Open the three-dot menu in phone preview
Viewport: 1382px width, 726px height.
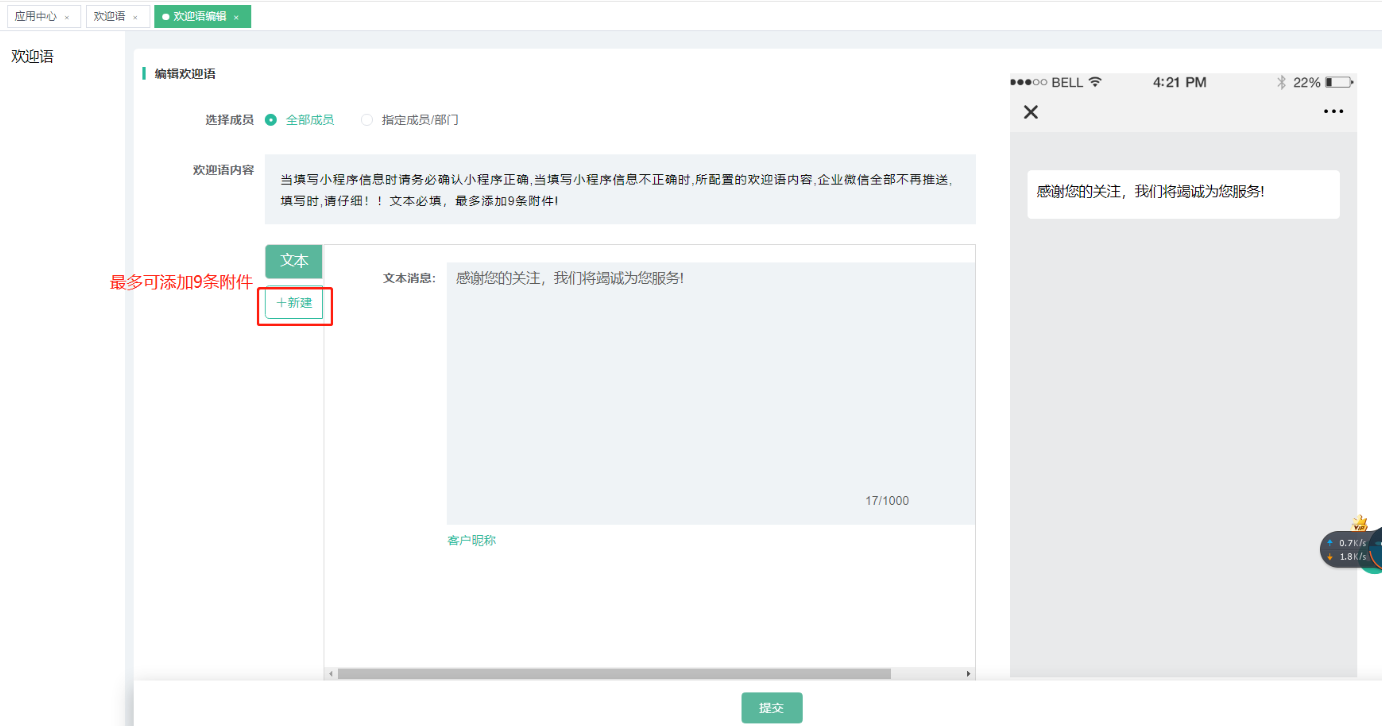pyautogui.click(x=1333, y=112)
